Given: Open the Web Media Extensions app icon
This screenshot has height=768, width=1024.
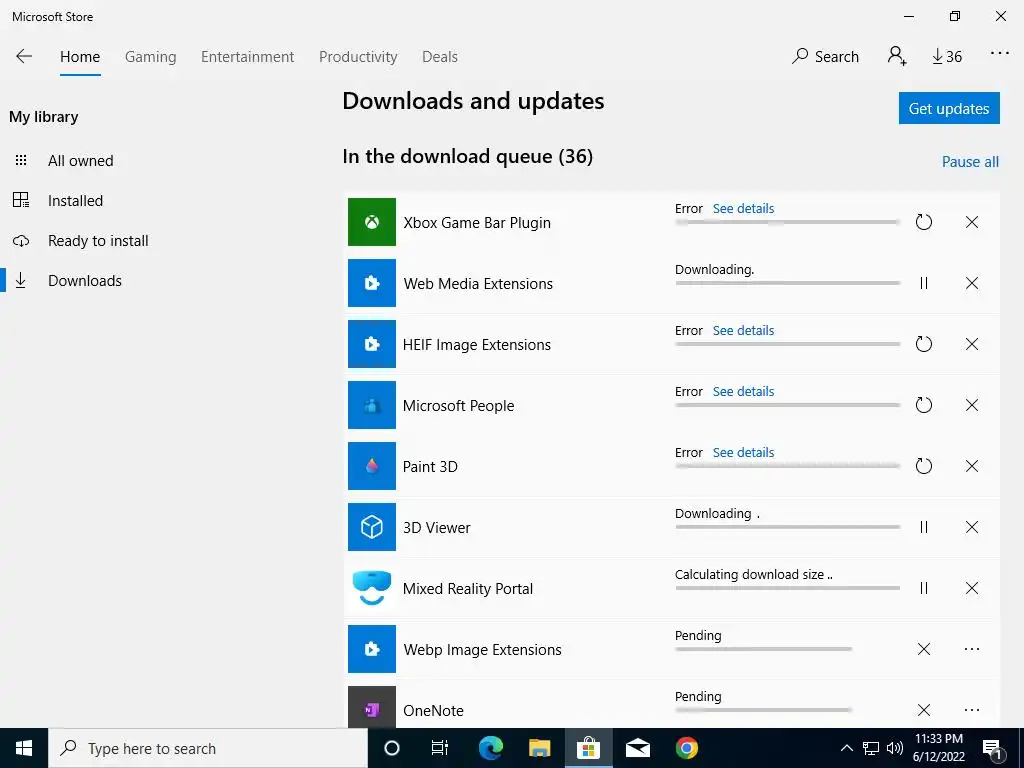Looking at the screenshot, I should click(x=372, y=283).
